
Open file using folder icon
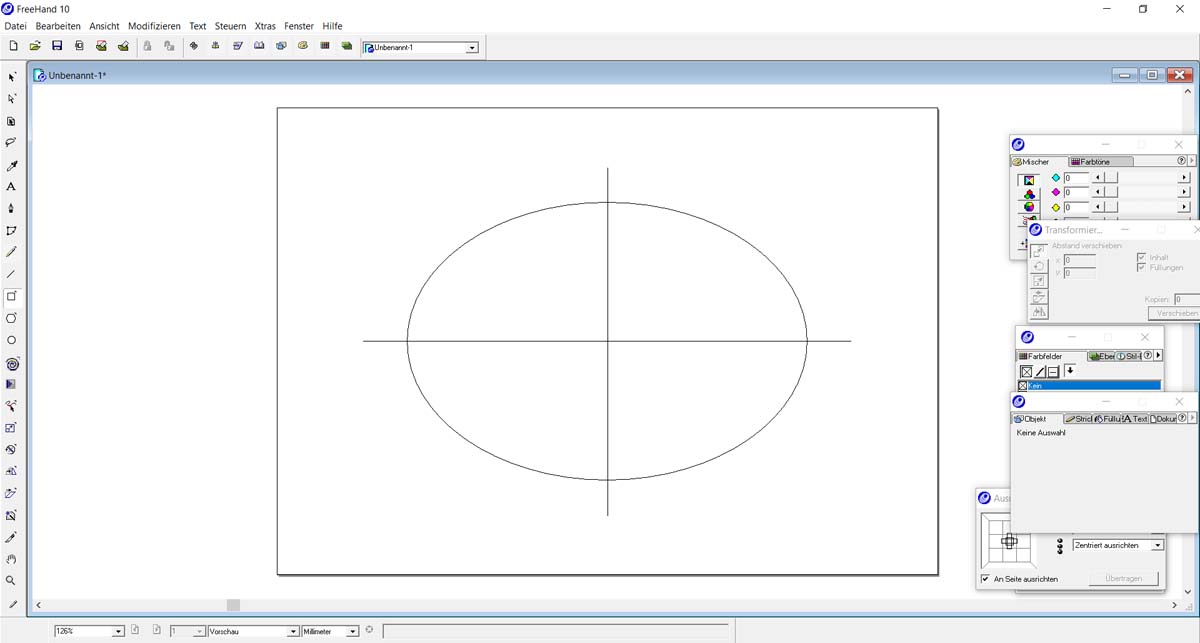click(x=35, y=46)
